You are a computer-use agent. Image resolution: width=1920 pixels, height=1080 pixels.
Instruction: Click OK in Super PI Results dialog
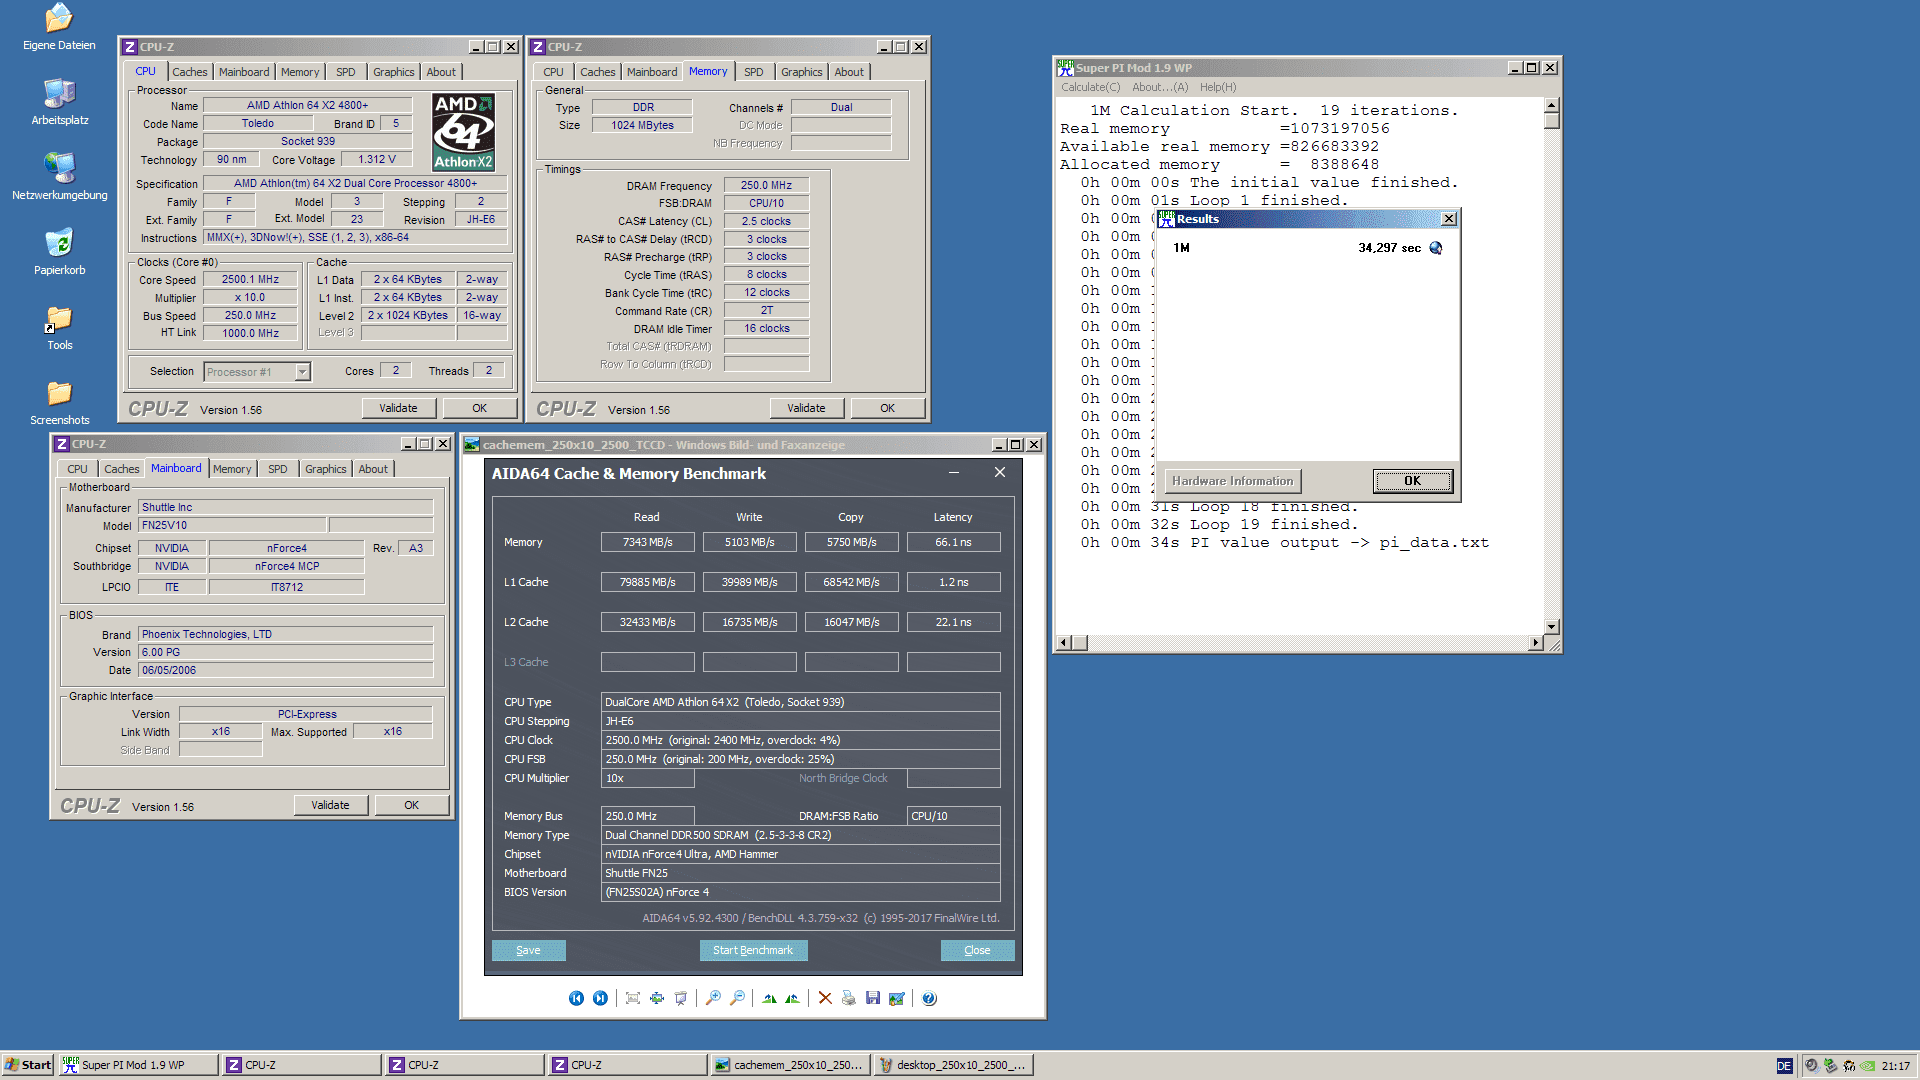click(1412, 481)
